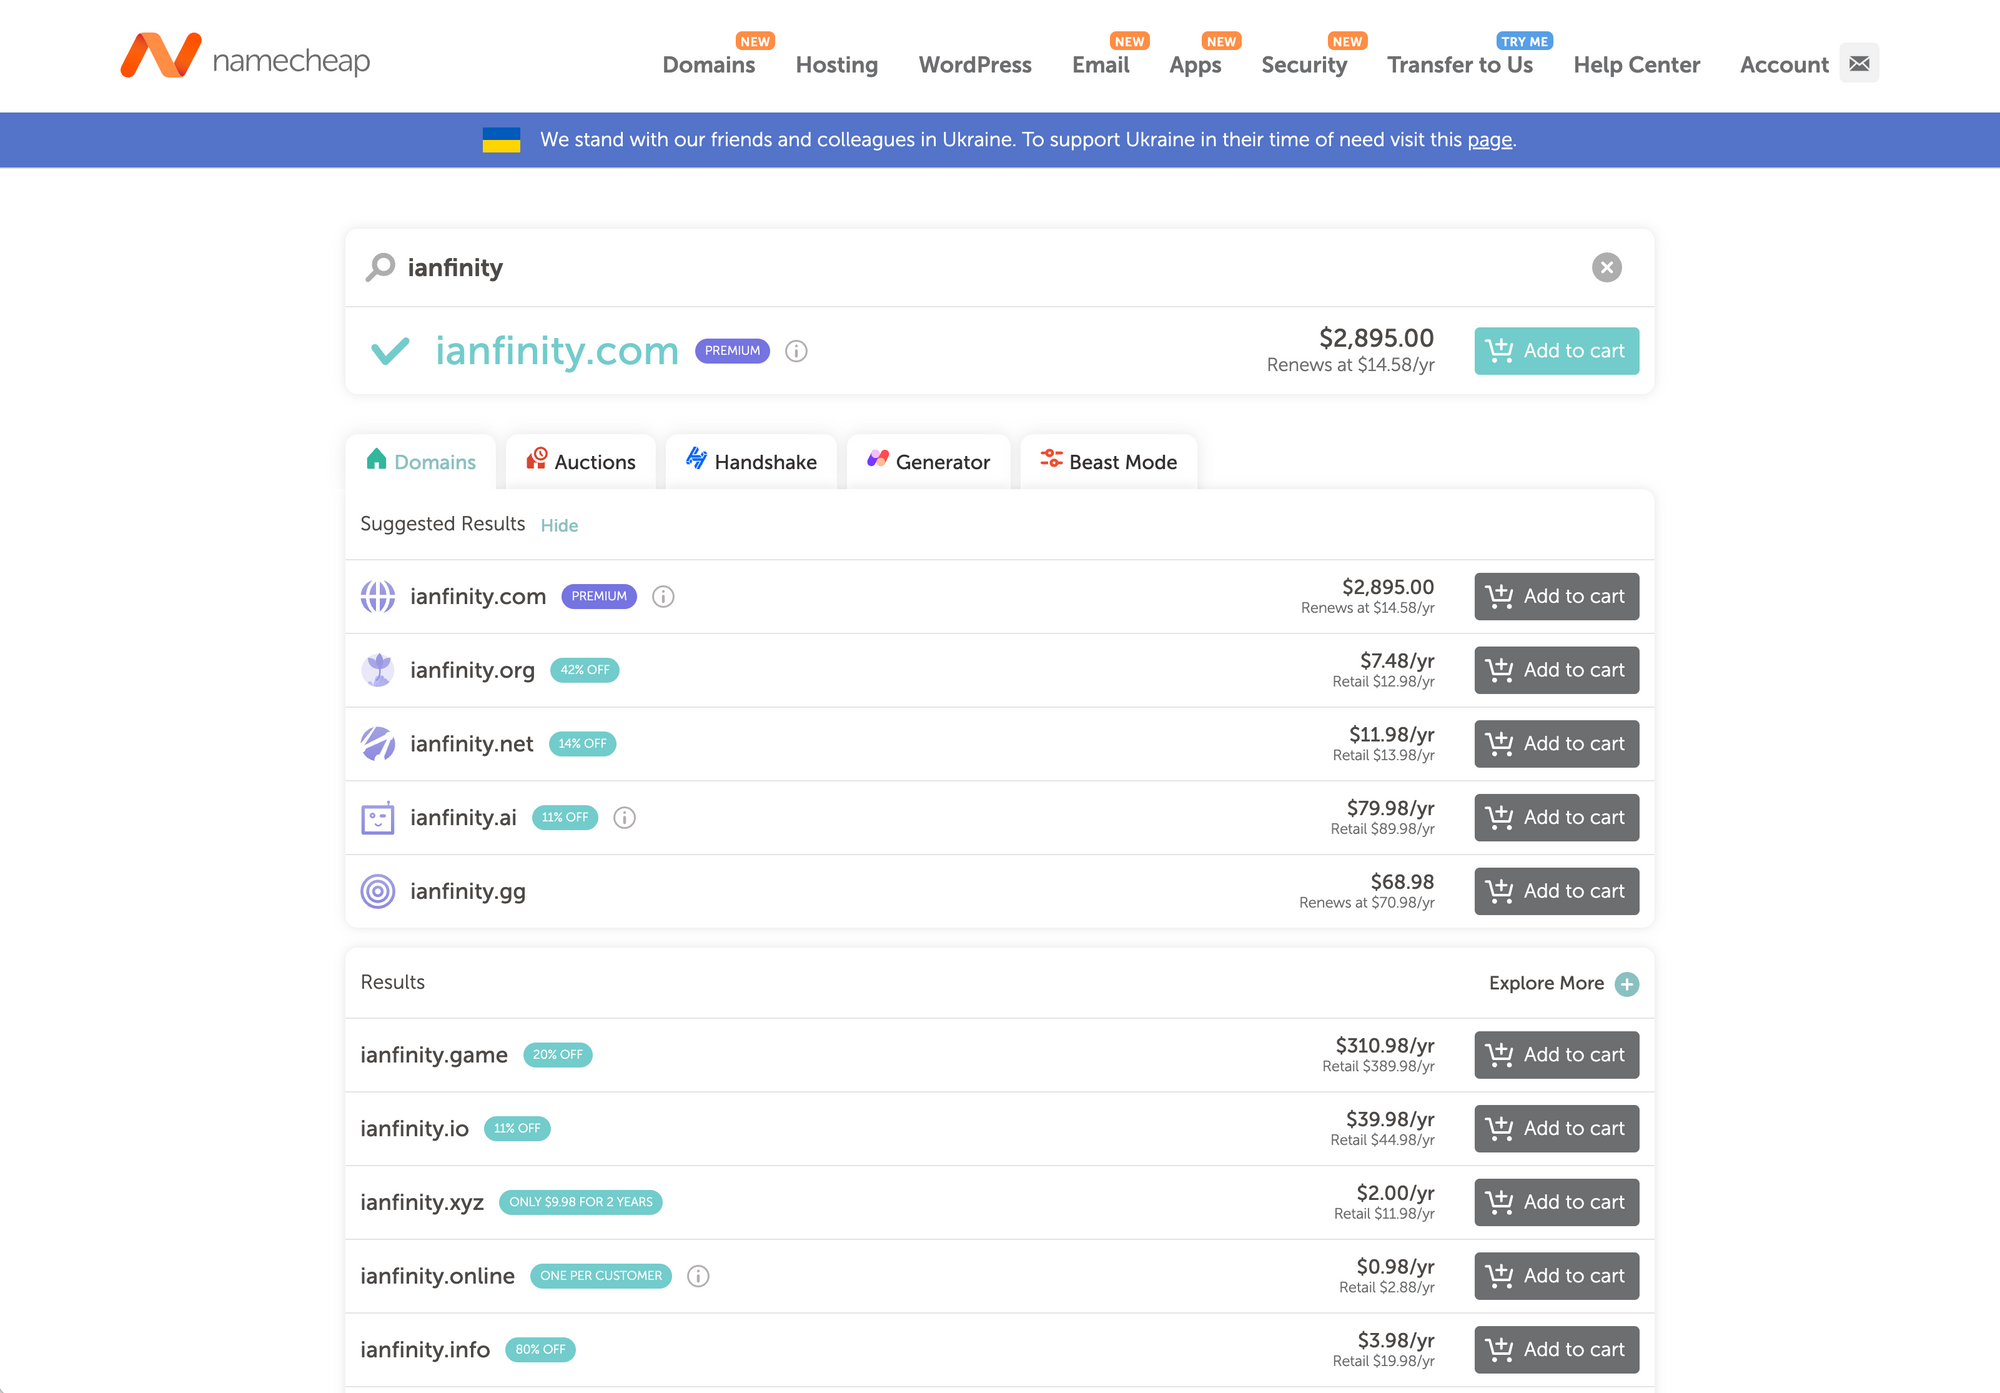Viewport: 2000px width, 1393px height.
Task: Open the Account menu
Action: [1784, 65]
